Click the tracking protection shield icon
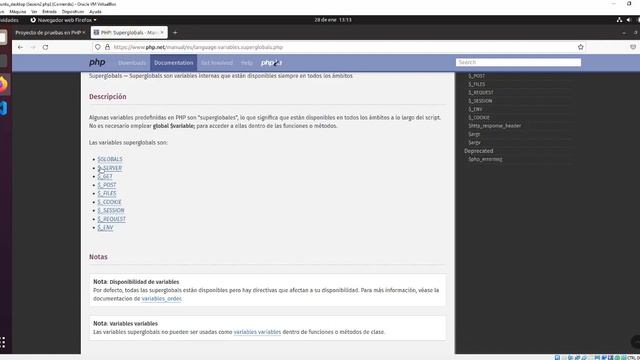 coord(98,47)
